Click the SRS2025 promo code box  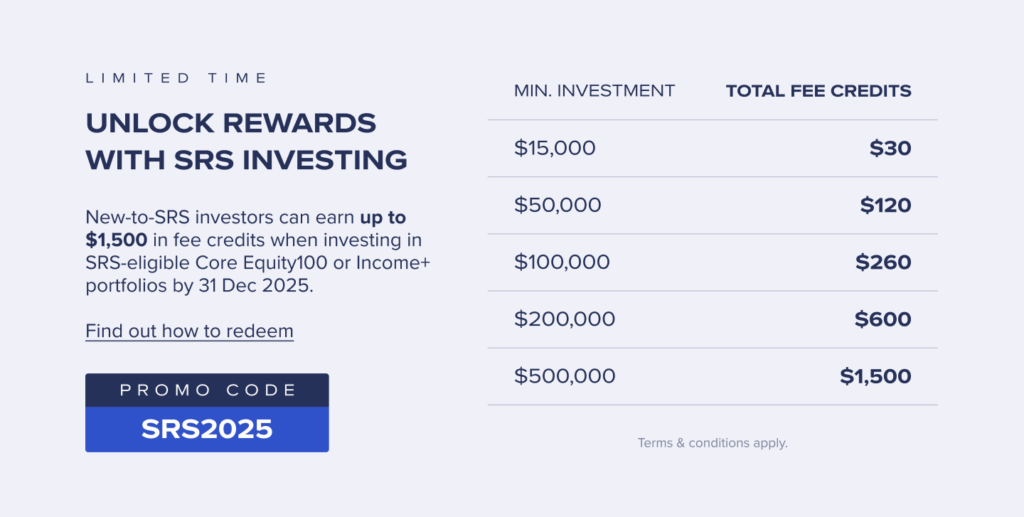pyautogui.click(x=207, y=429)
